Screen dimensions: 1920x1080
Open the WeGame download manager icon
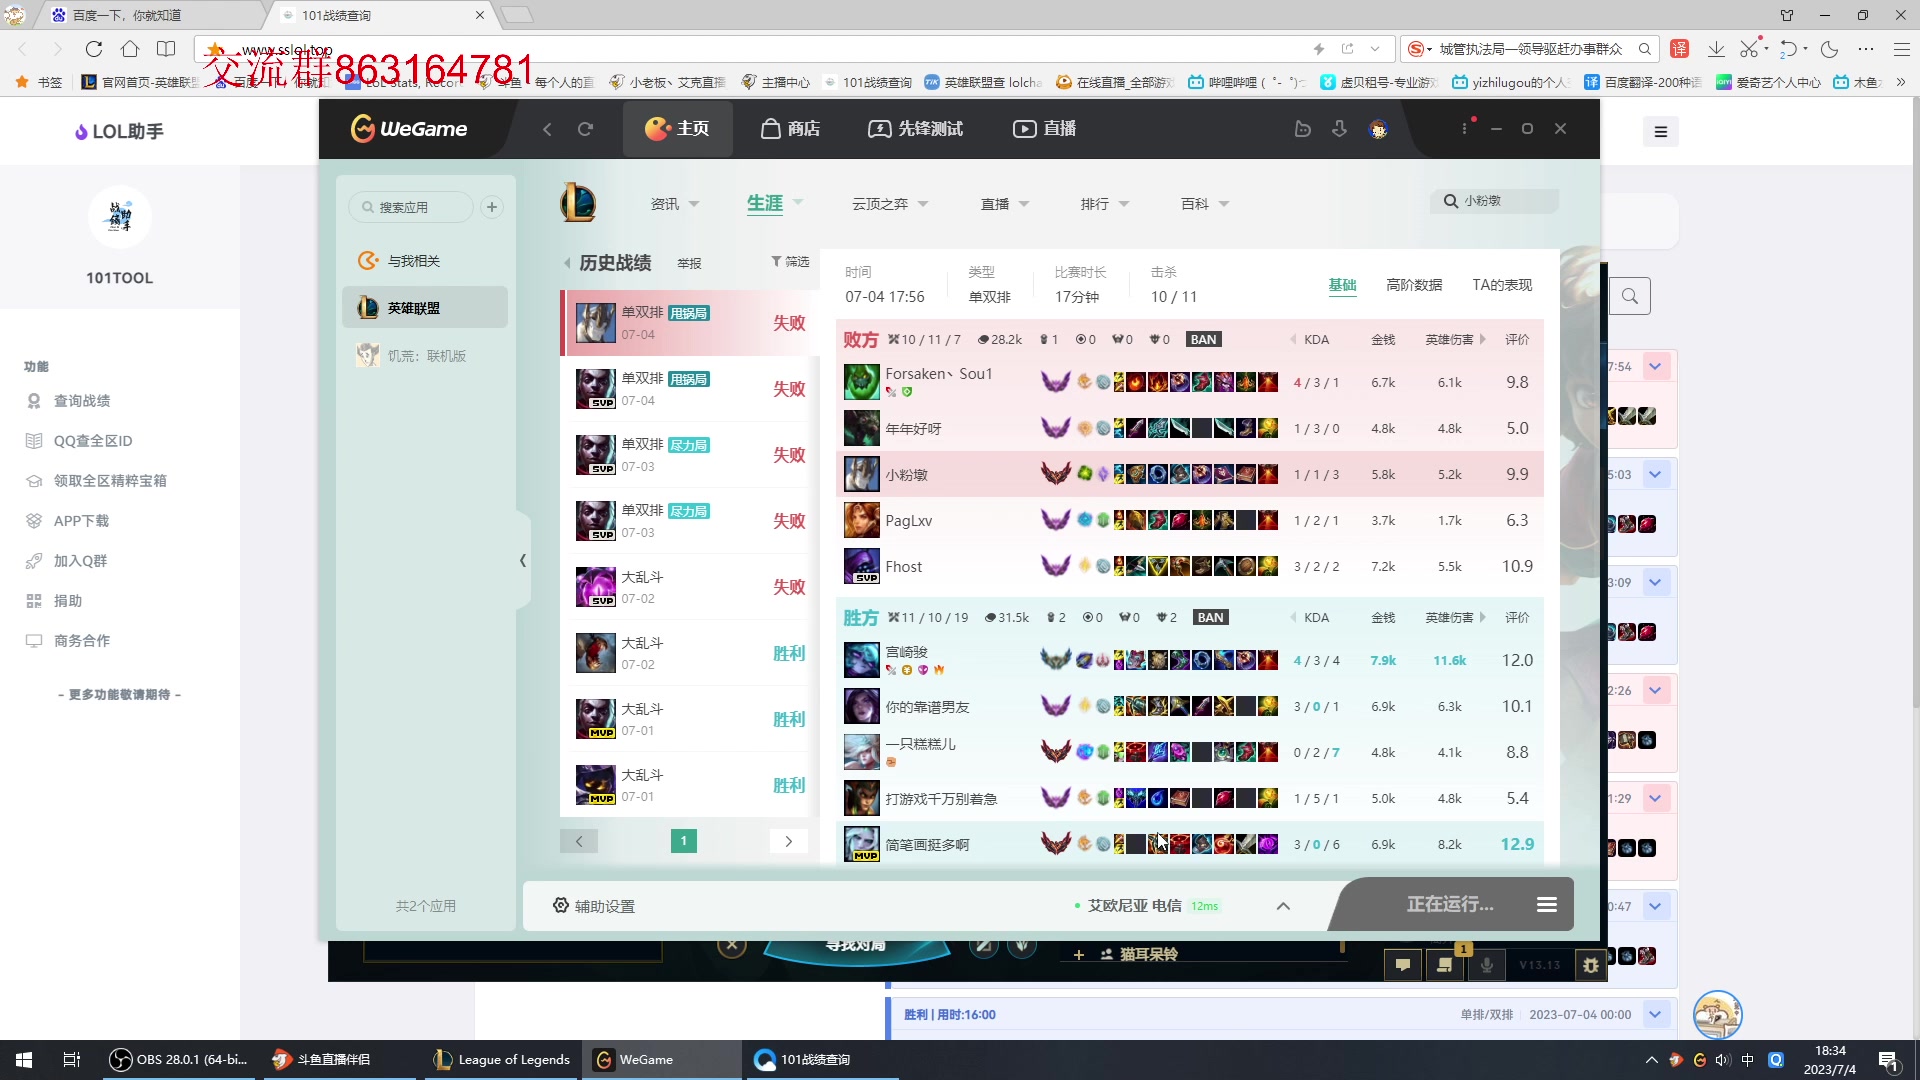pos(1340,128)
